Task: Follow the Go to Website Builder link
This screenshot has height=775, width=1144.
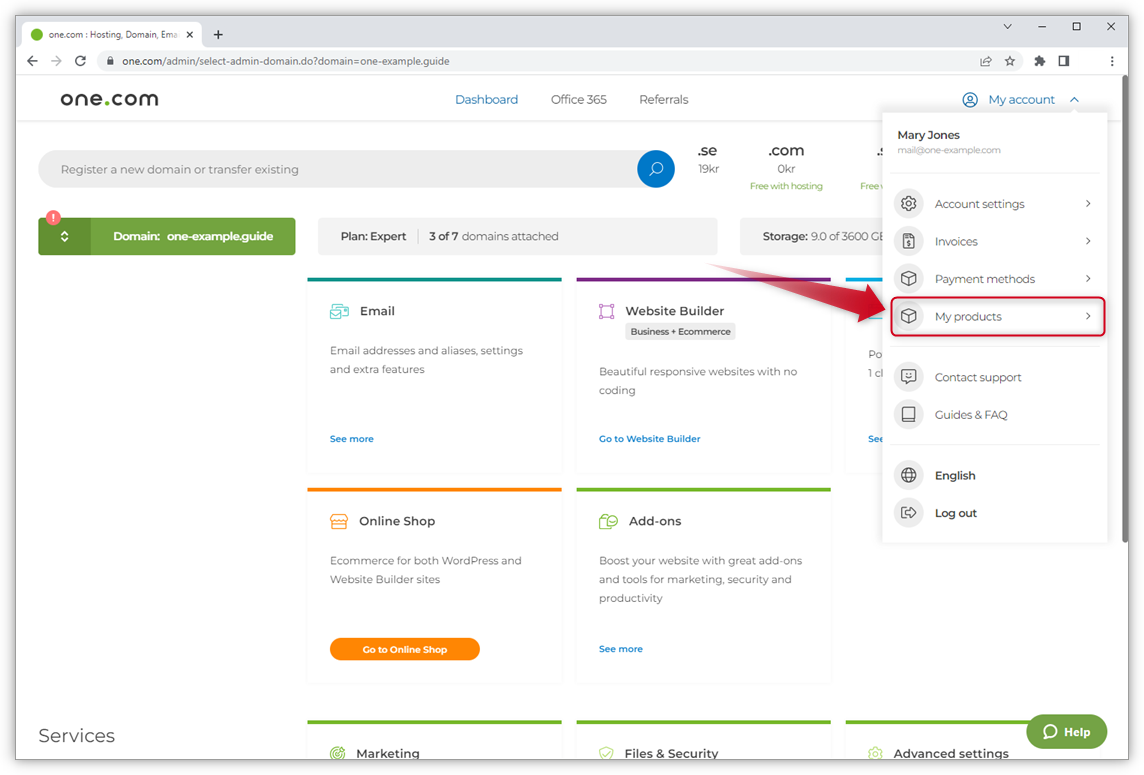Action: coord(649,439)
